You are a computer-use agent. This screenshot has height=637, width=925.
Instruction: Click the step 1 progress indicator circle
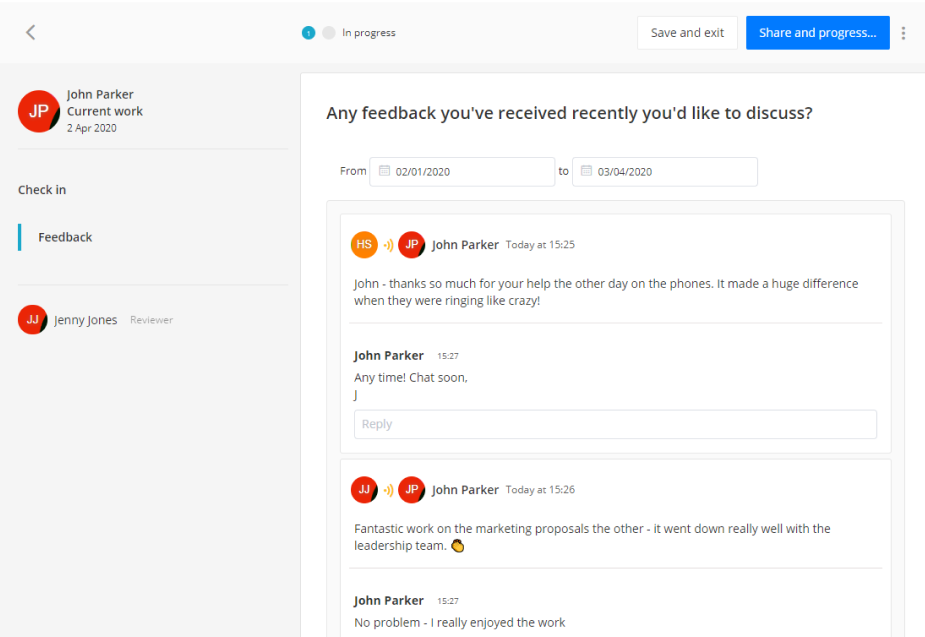(x=309, y=33)
